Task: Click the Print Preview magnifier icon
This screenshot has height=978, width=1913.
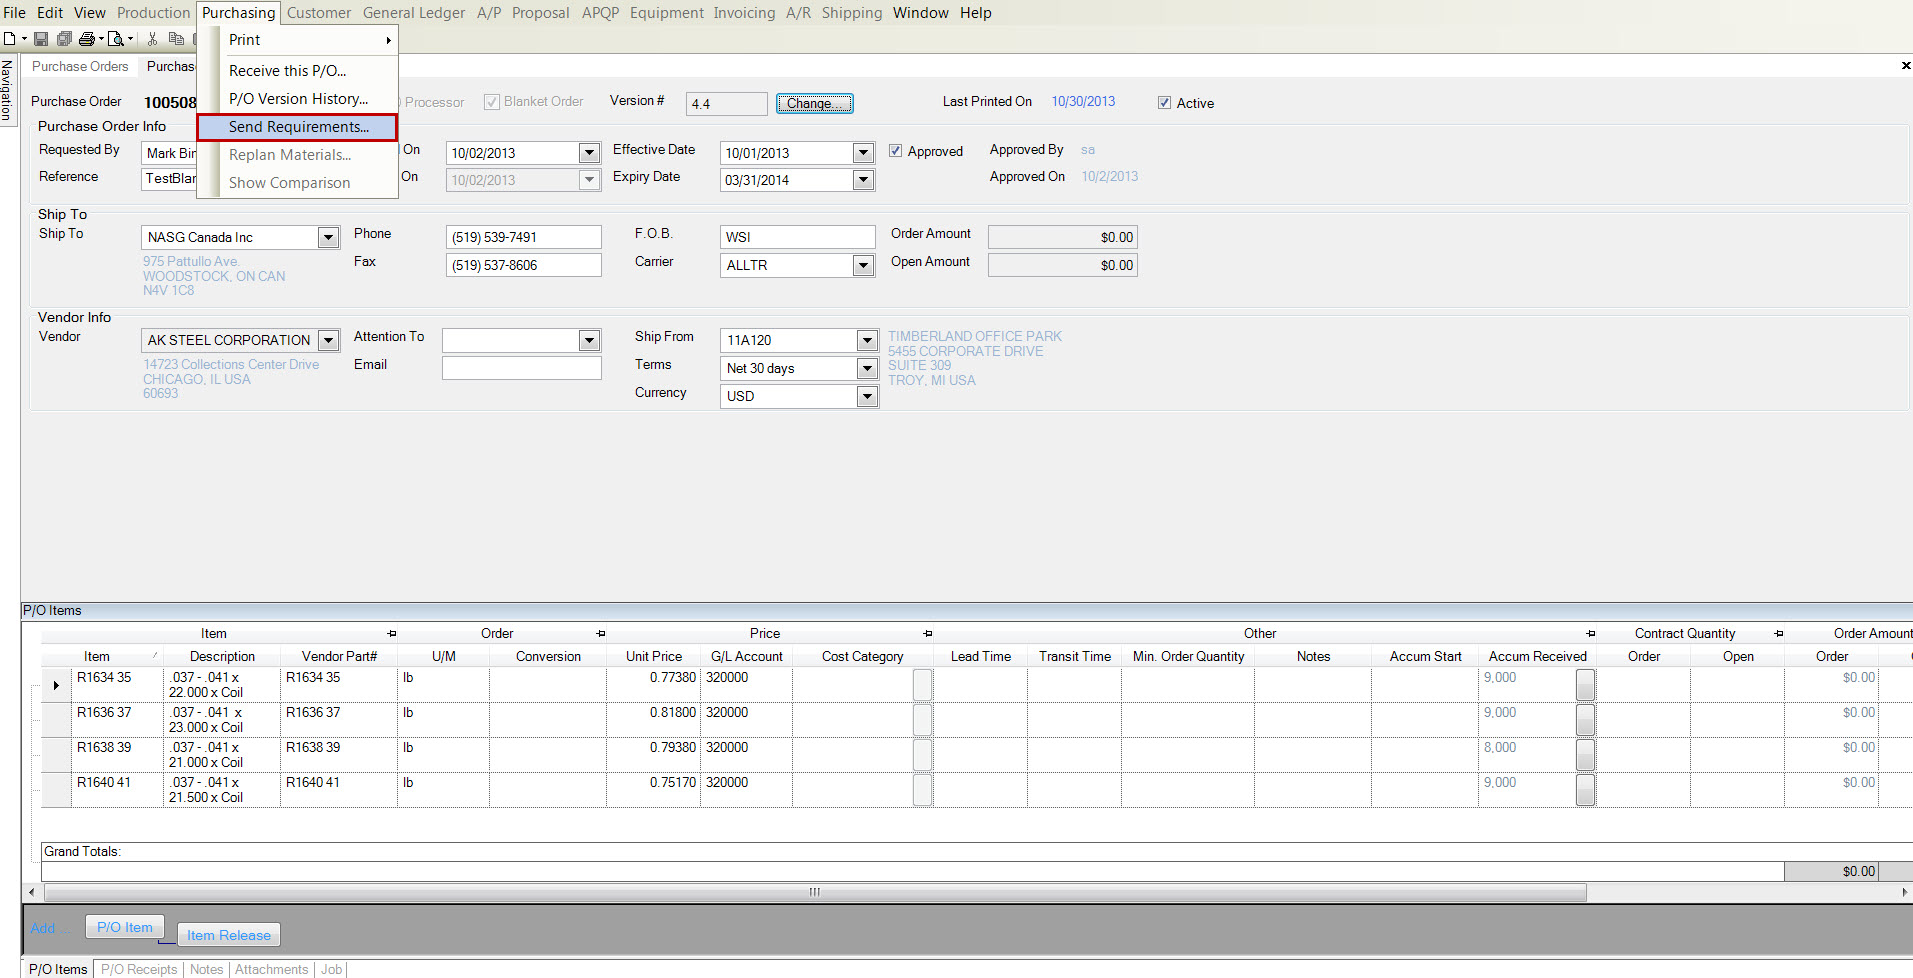Action: 116,39
